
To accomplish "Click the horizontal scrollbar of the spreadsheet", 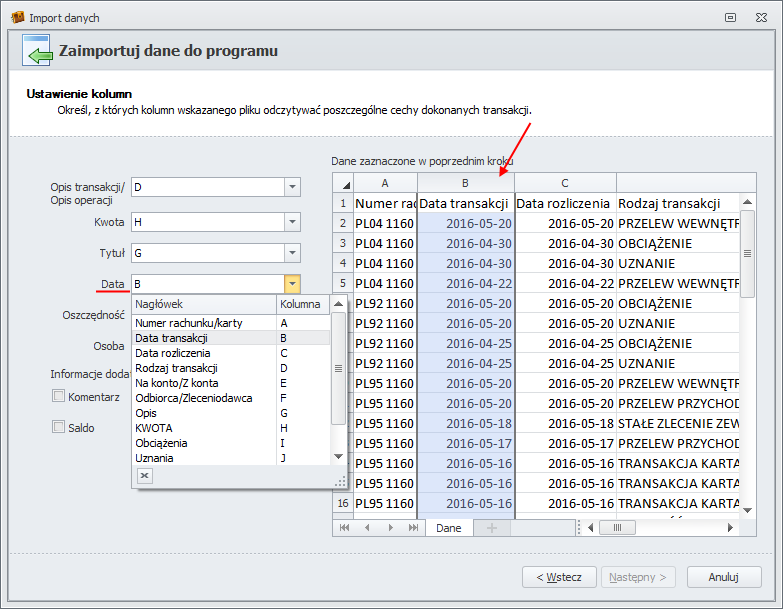I will (x=660, y=527).
